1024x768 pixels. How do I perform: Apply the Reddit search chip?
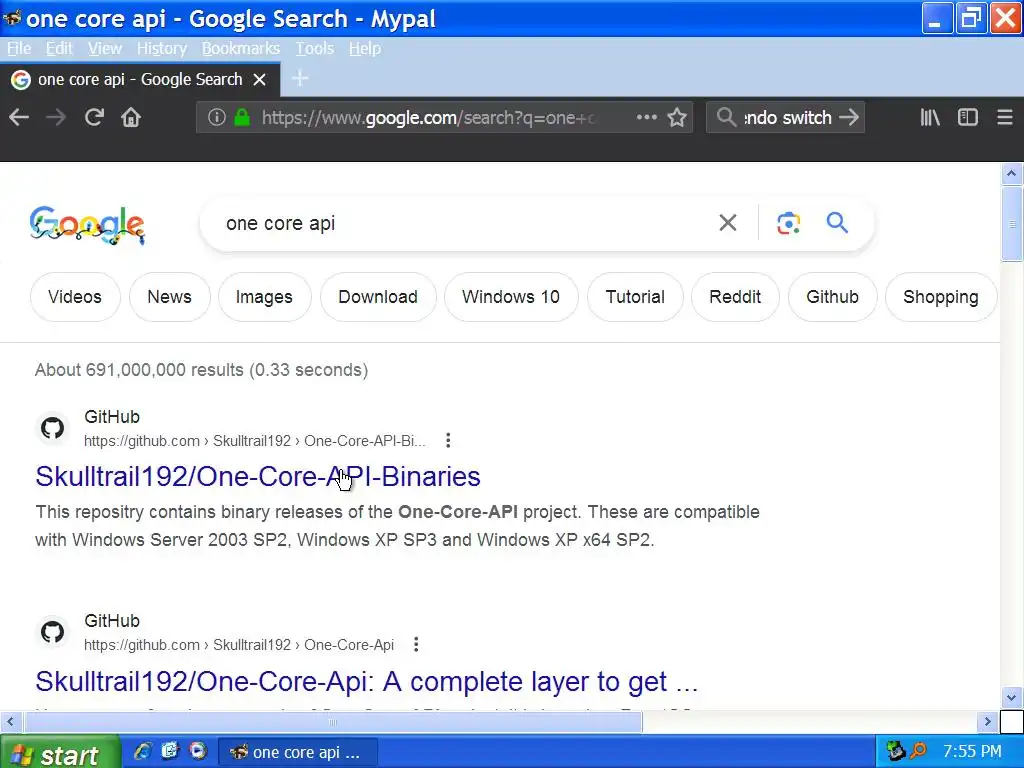click(x=735, y=297)
